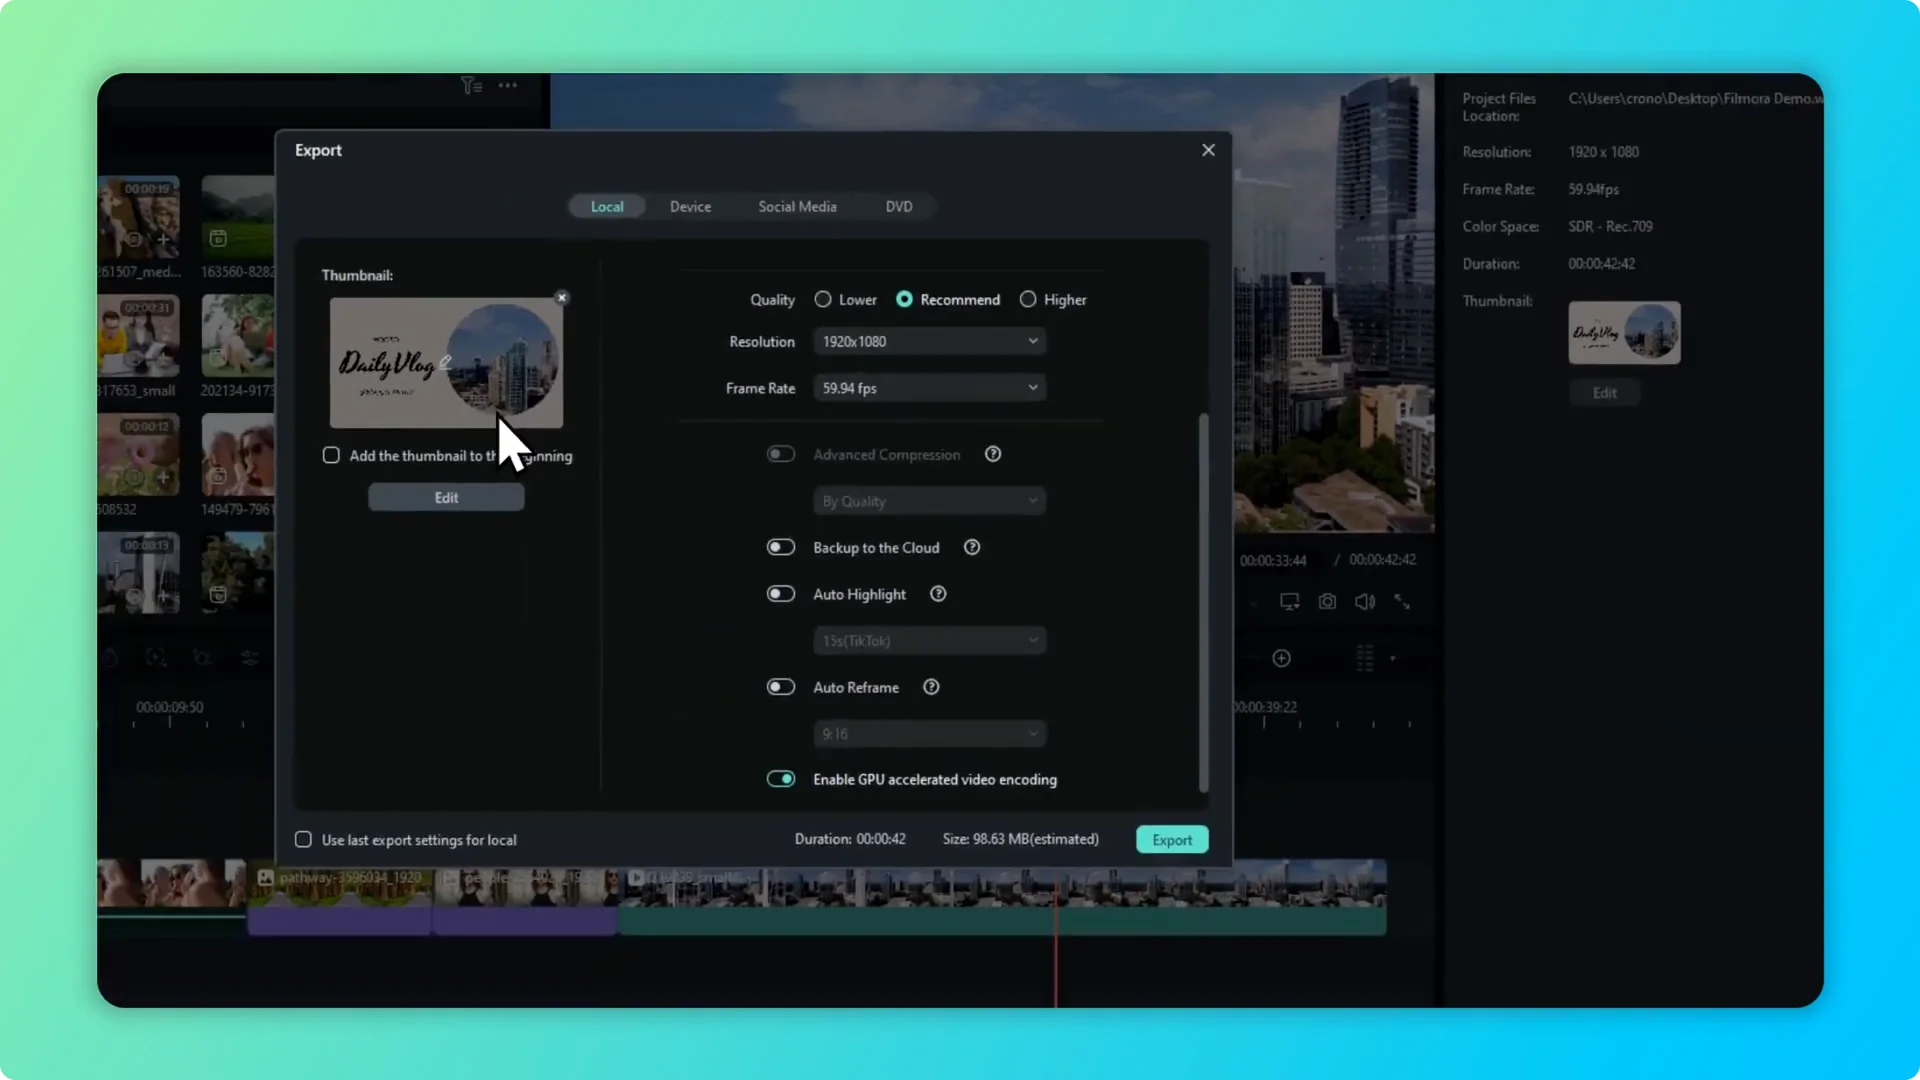Open the three-dots more menu above media library
The image size is (1920, 1080).
pyautogui.click(x=508, y=86)
